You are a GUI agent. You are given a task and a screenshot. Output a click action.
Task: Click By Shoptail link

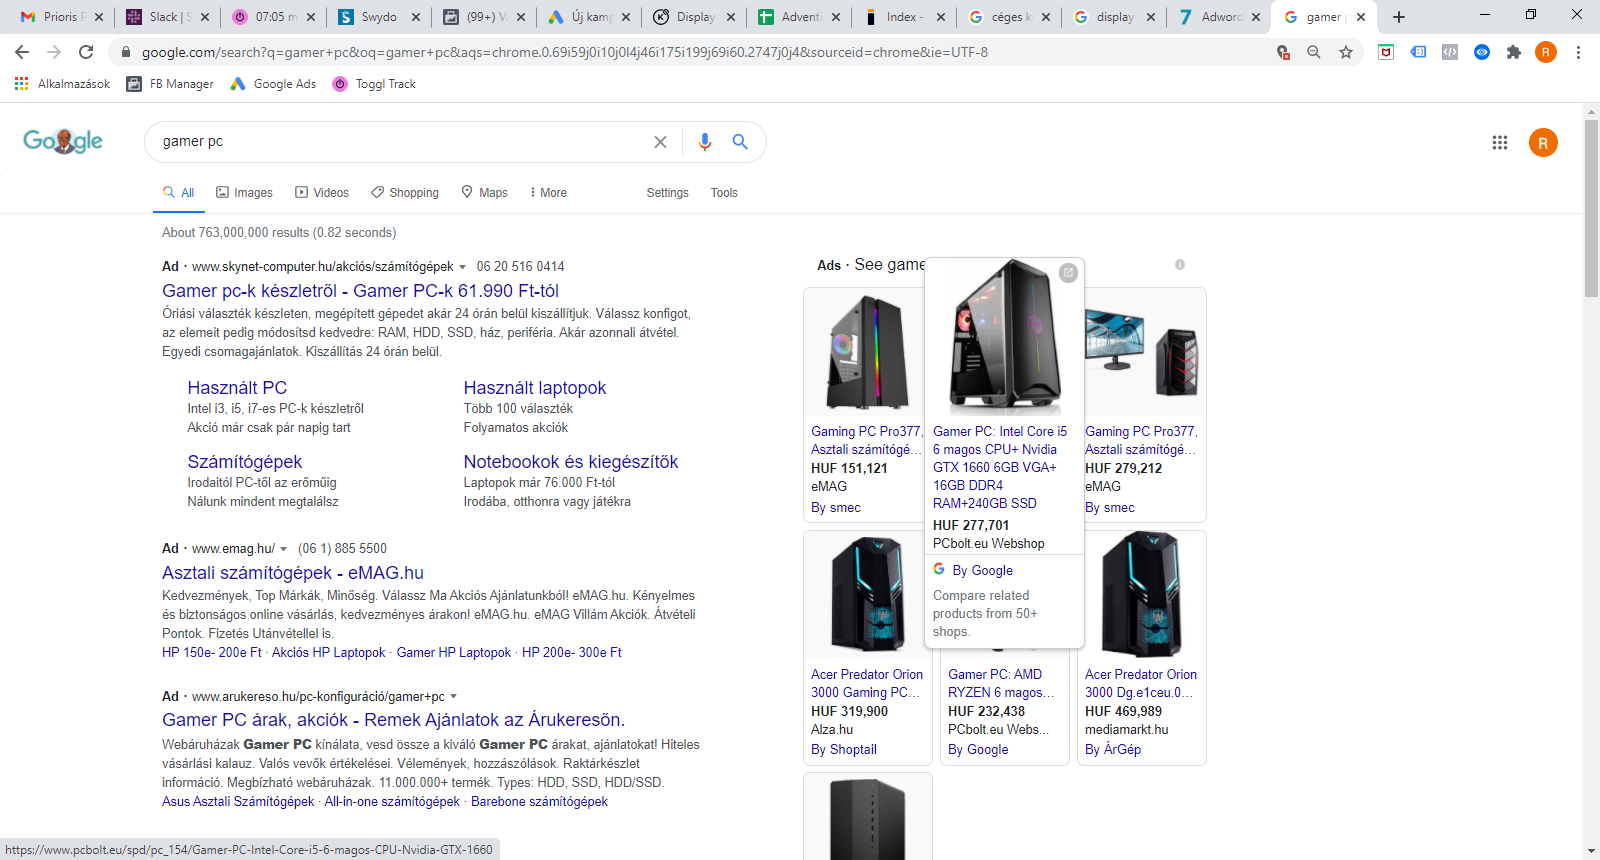[843, 750]
